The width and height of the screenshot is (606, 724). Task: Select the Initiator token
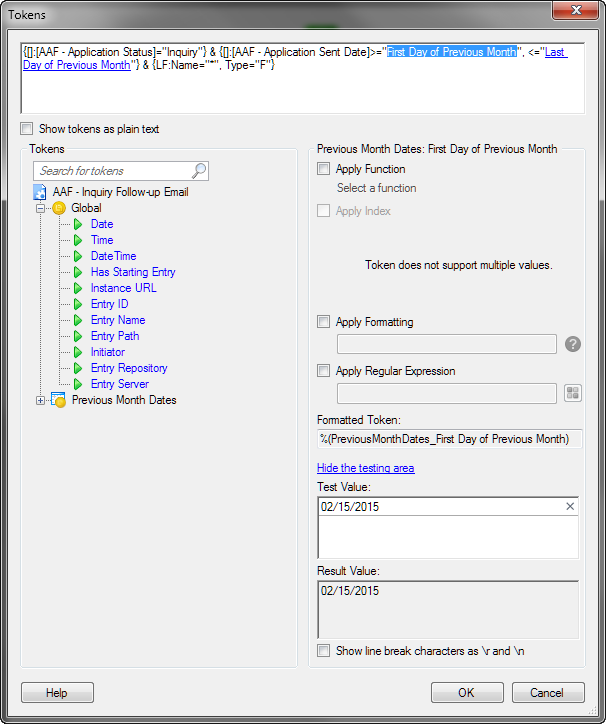pyautogui.click(x=108, y=352)
